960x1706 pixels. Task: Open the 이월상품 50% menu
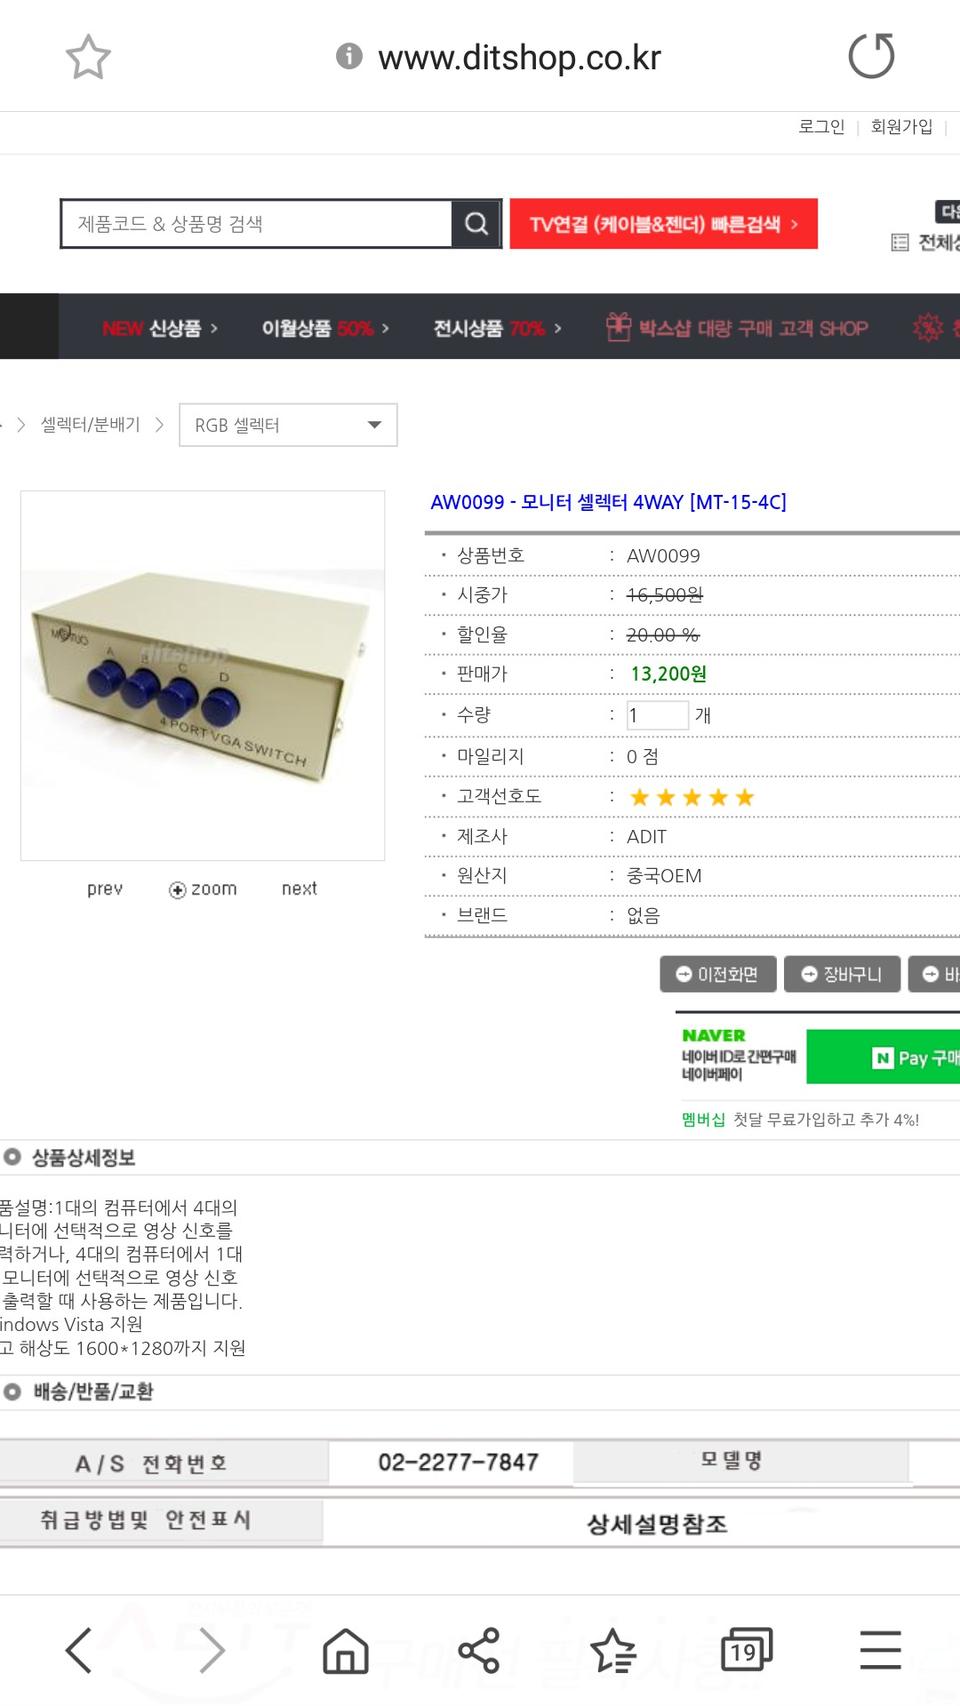pyautogui.click(x=325, y=328)
